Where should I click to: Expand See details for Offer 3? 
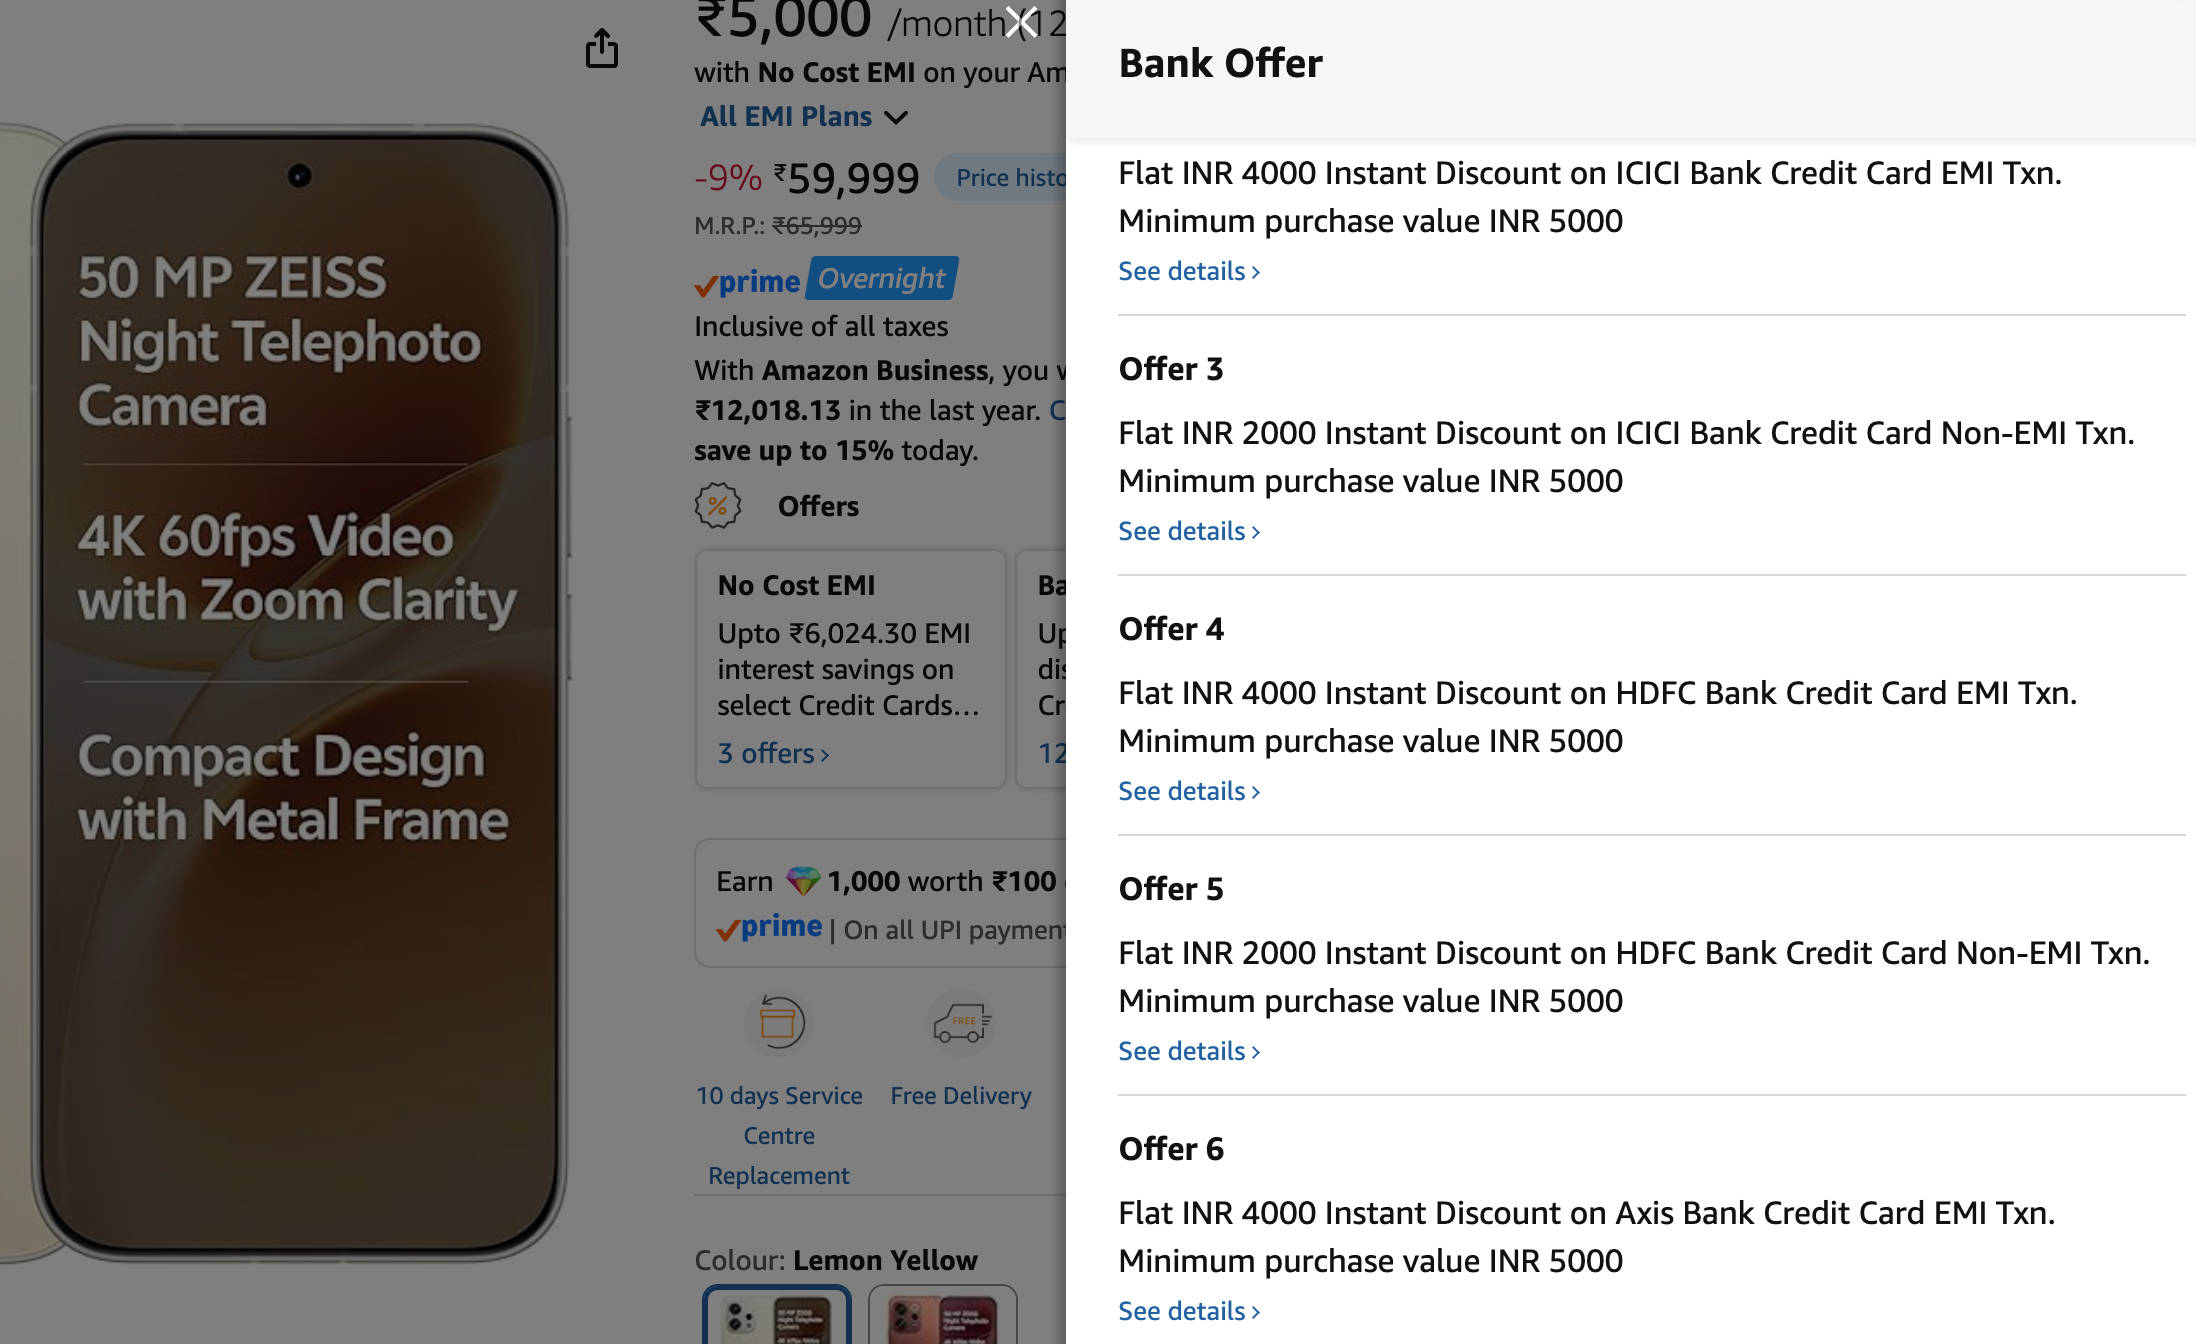pos(1189,531)
